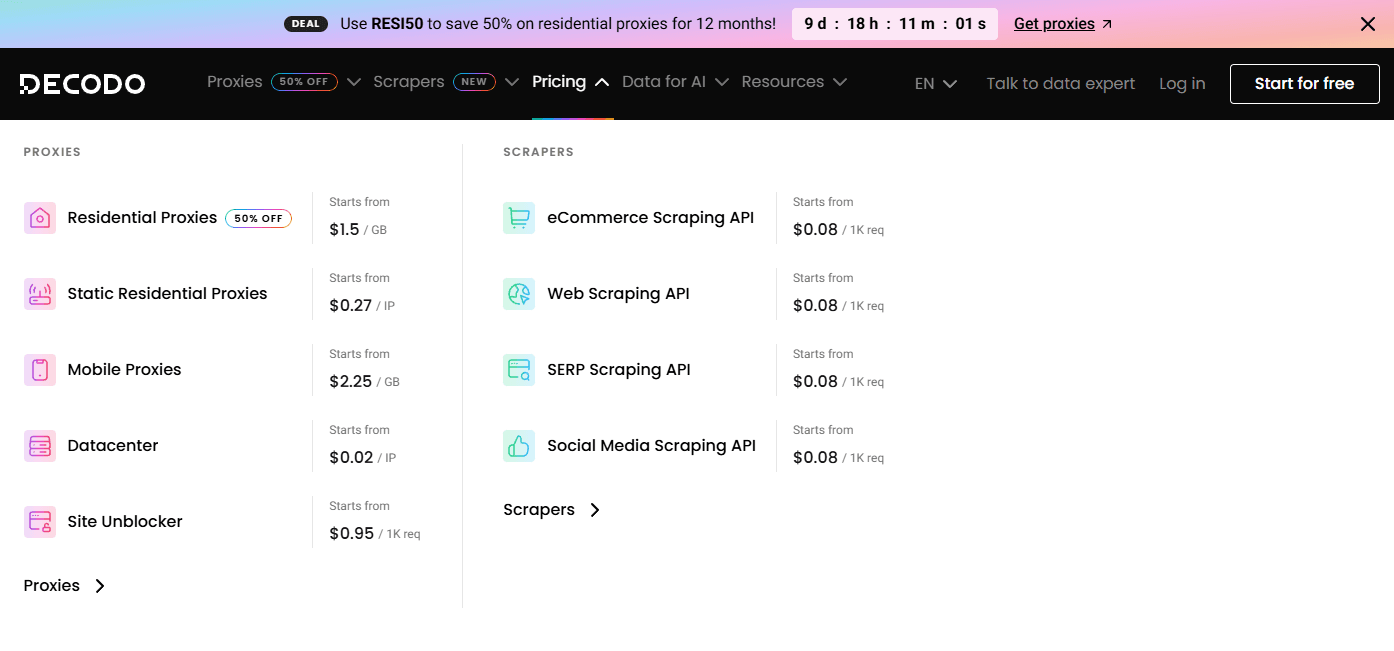Open Static Residential Proxies pricing
1394x651 pixels.
(x=167, y=294)
